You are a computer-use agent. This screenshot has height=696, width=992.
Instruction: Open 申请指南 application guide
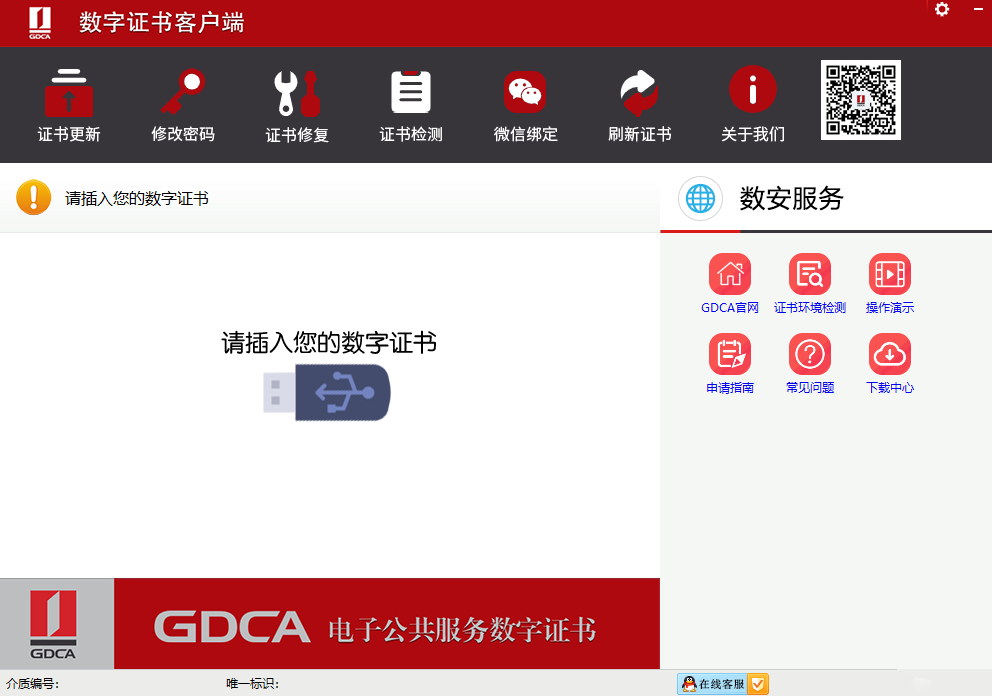tap(729, 363)
